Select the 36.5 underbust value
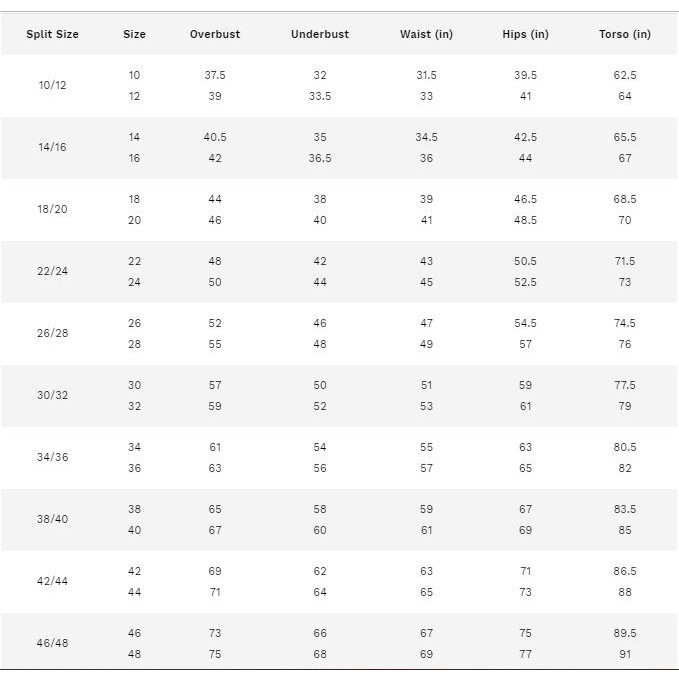This screenshot has width=679, height=679. click(x=320, y=158)
